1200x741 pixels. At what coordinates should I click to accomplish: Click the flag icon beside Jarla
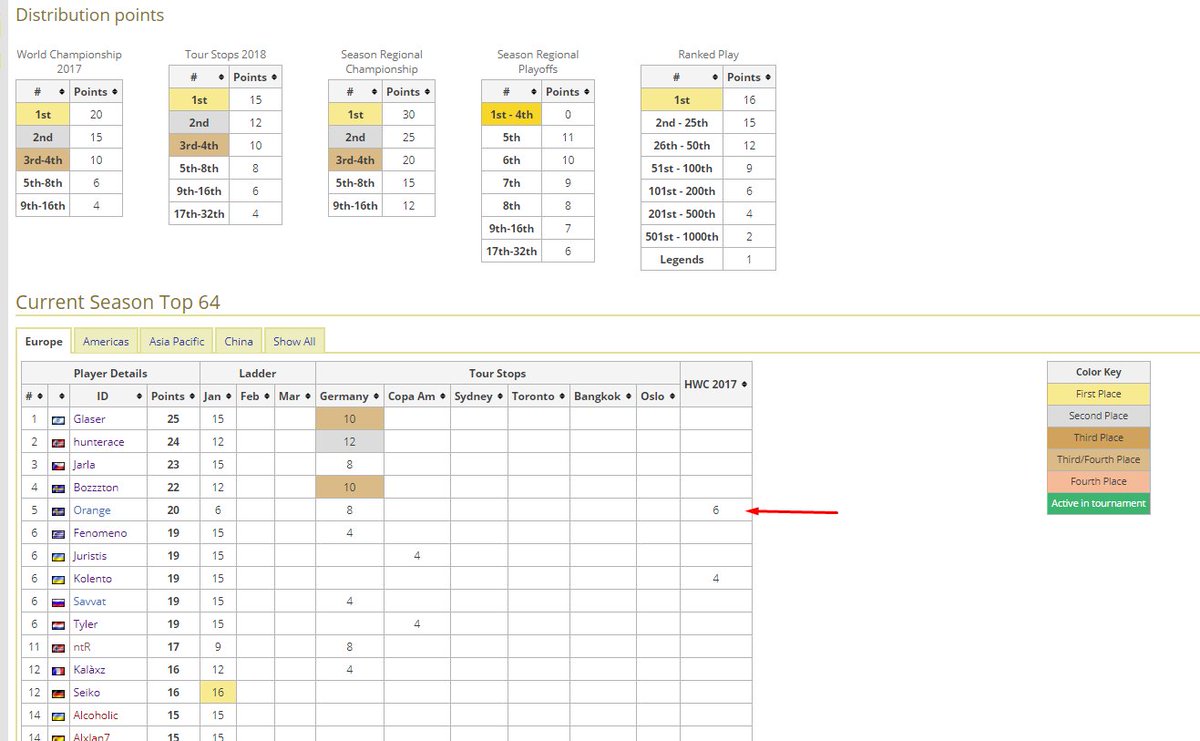click(58, 465)
